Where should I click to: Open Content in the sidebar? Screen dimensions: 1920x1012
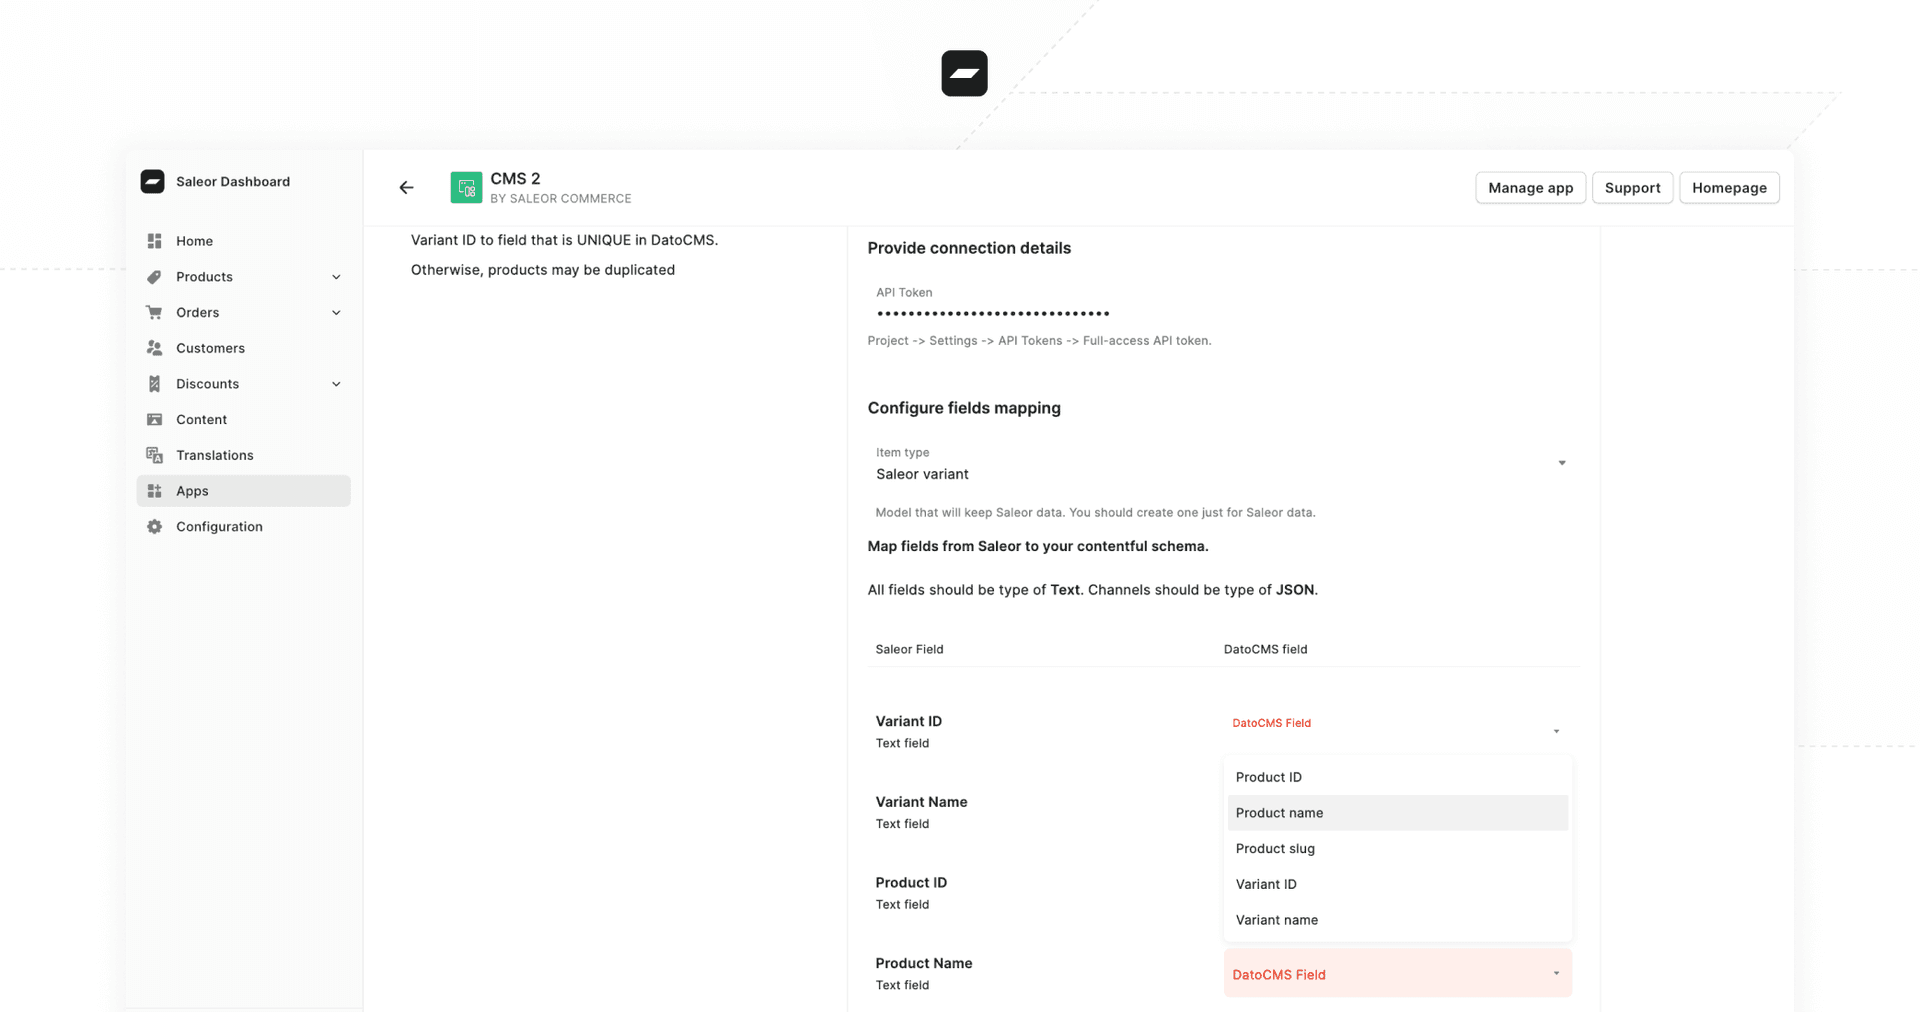(243, 419)
